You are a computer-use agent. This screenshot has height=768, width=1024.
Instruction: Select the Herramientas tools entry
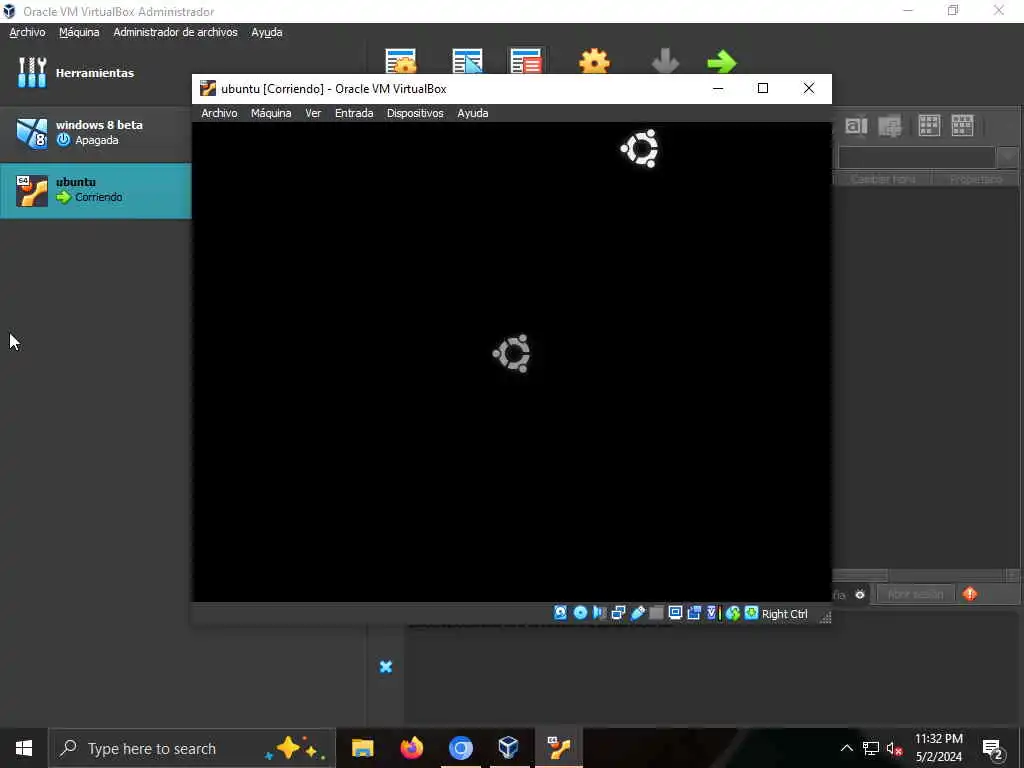[x=95, y=72]
